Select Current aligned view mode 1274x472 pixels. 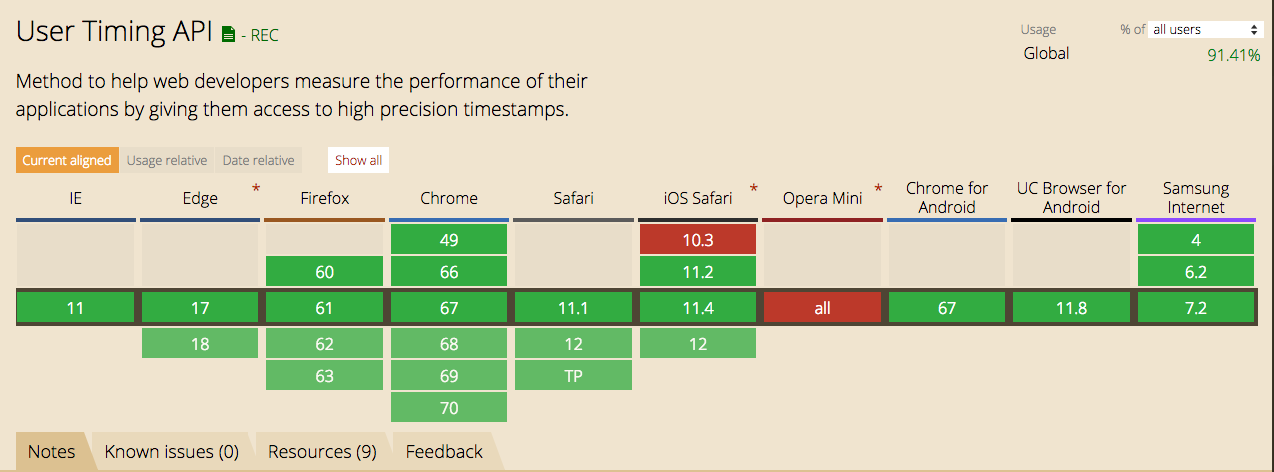[x=66, y=160]
